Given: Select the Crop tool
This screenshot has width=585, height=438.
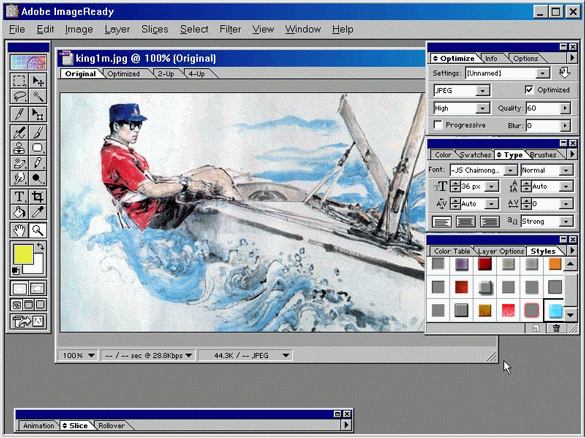Looking at the screenshot, I should [37, 196].
